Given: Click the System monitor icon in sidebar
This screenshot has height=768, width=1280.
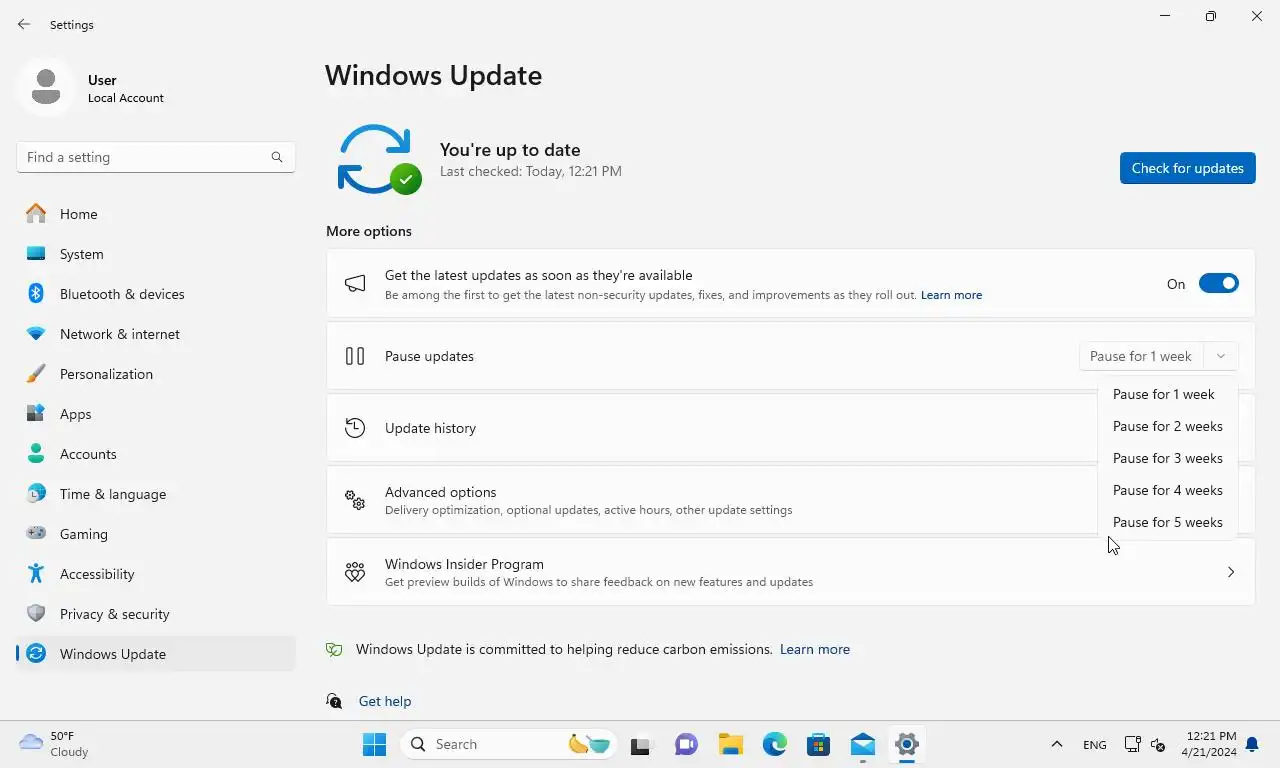Looking at the screenshot, I should coord(36,254).
